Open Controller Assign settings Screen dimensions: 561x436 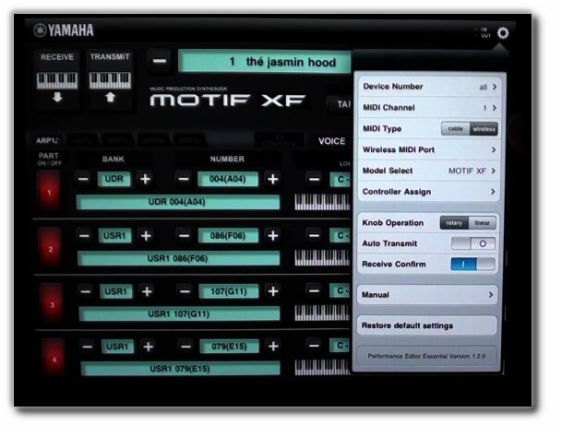[x=429, y=192]
